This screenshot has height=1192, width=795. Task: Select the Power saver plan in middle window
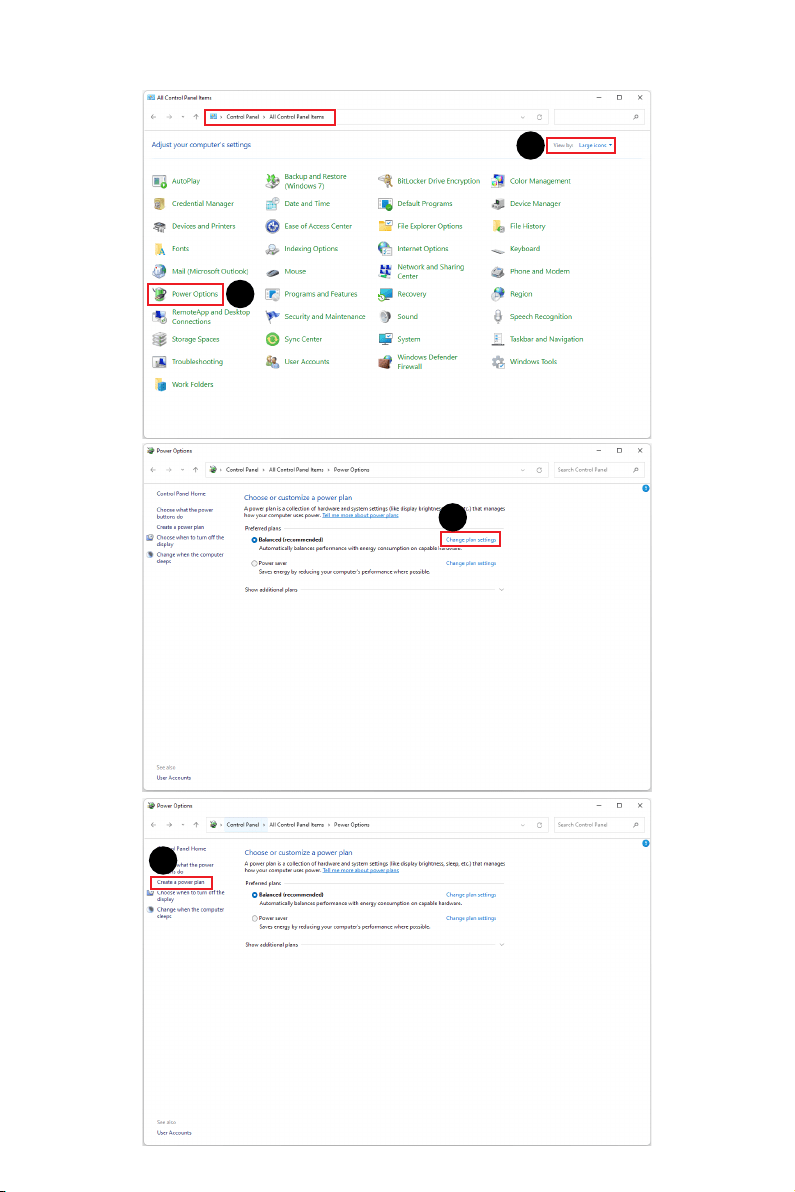255,563
